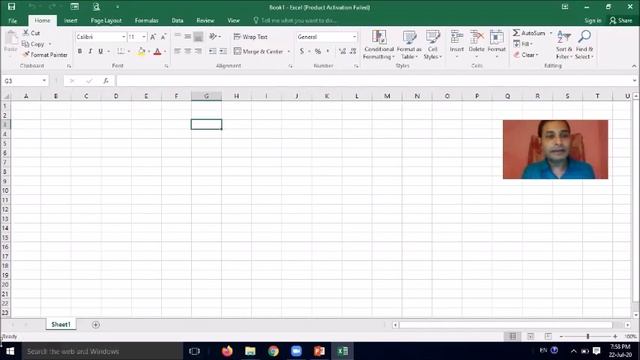The height and width of the screenshot is (360, 640).
Task: Open the File tab
Action: [13, 20]
